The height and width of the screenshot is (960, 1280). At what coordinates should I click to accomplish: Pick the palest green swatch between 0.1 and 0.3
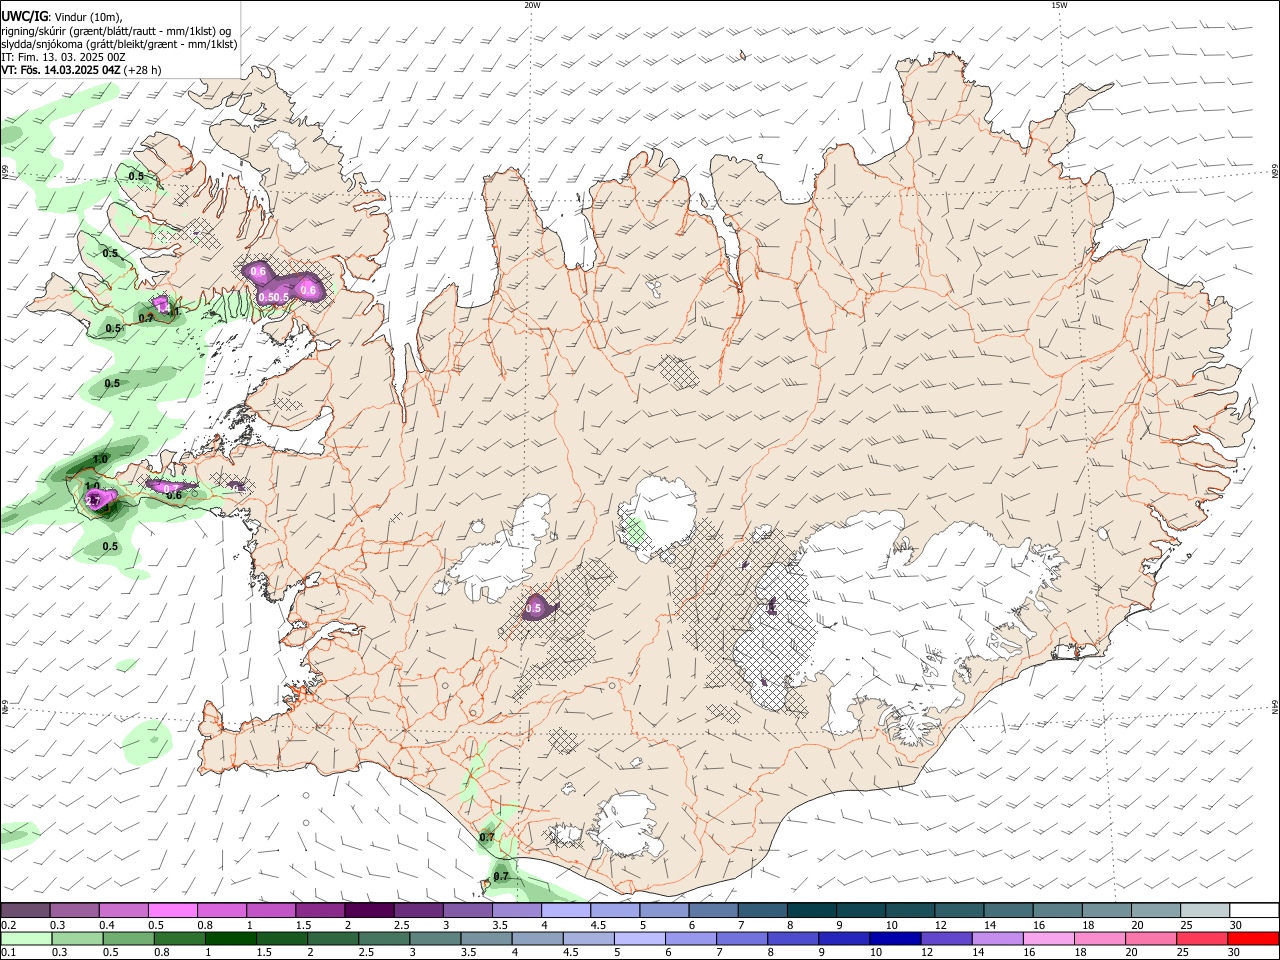point(26,938)
